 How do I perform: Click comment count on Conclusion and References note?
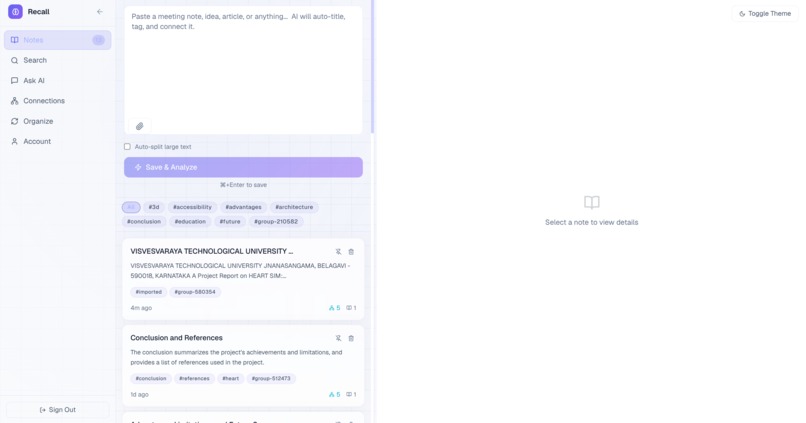pyautogui.click(x=351, y=395)
